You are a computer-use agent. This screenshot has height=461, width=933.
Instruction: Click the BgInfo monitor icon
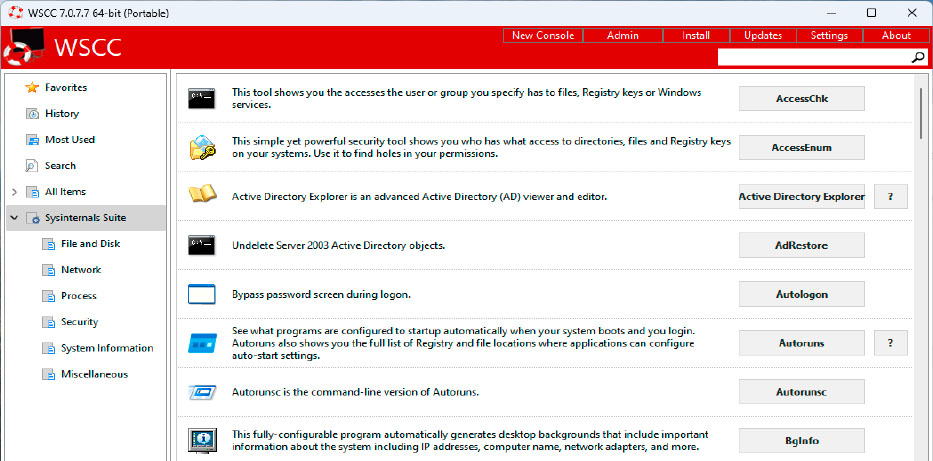coord(200,441)
